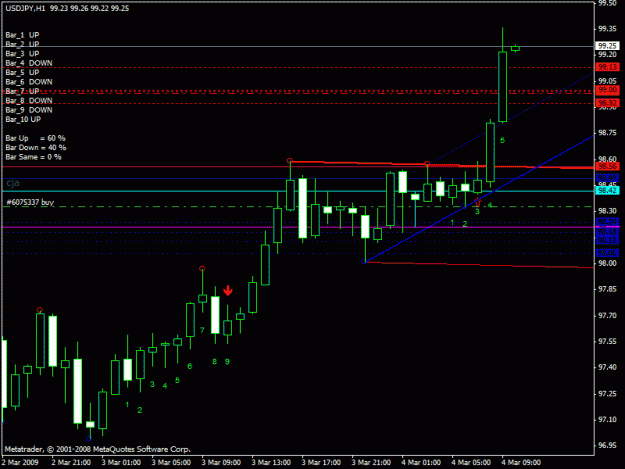Click the 3 Mar 05:00 time label
625x469 pixels.
pos(171,463)
